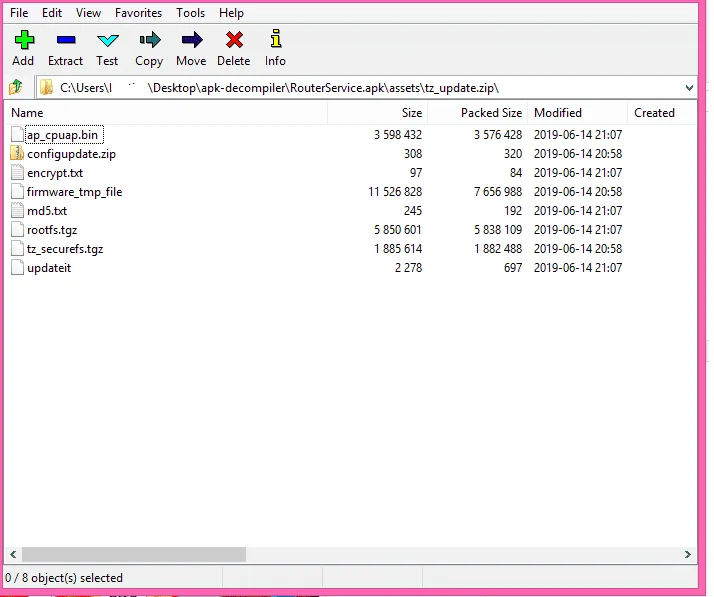Click file icon of rootfs.tgz
The image size is (714, 597).
[17, 230]
